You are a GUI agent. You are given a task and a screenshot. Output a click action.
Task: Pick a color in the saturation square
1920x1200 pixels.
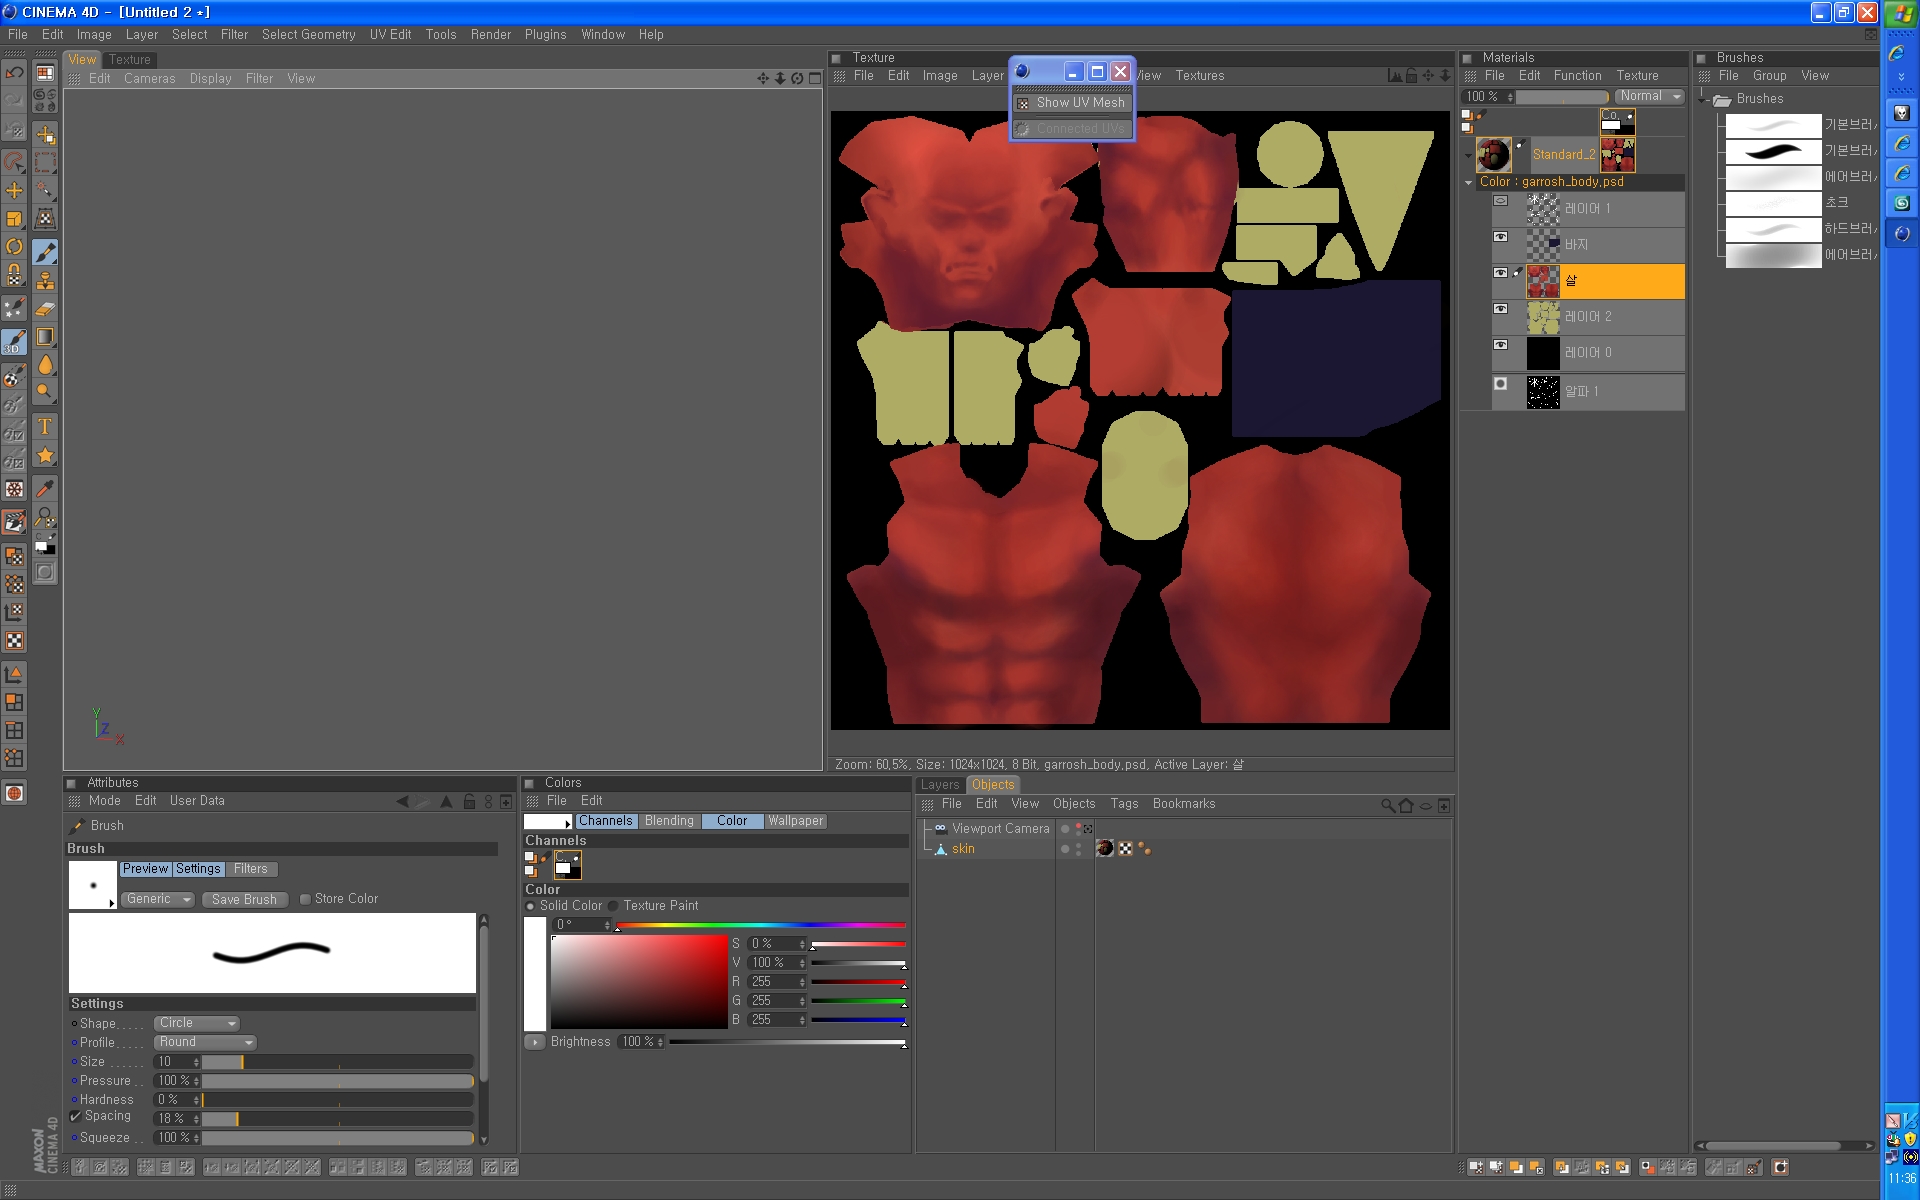pos(639,982)
